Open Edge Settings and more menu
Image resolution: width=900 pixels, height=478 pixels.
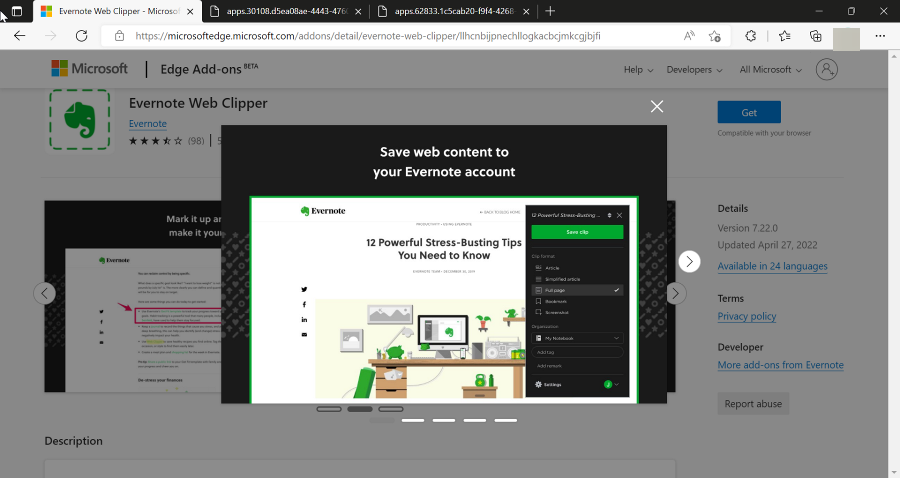tap(880, 36)
